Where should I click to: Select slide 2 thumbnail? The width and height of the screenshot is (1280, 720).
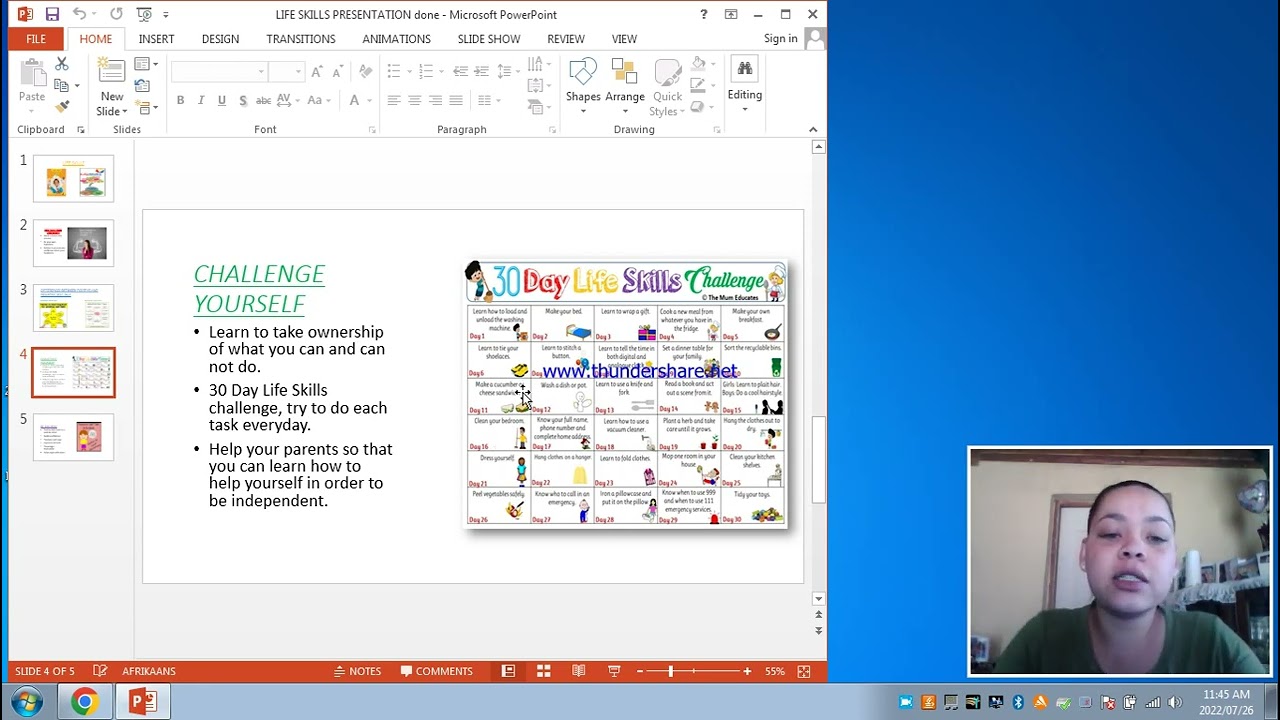73,243
